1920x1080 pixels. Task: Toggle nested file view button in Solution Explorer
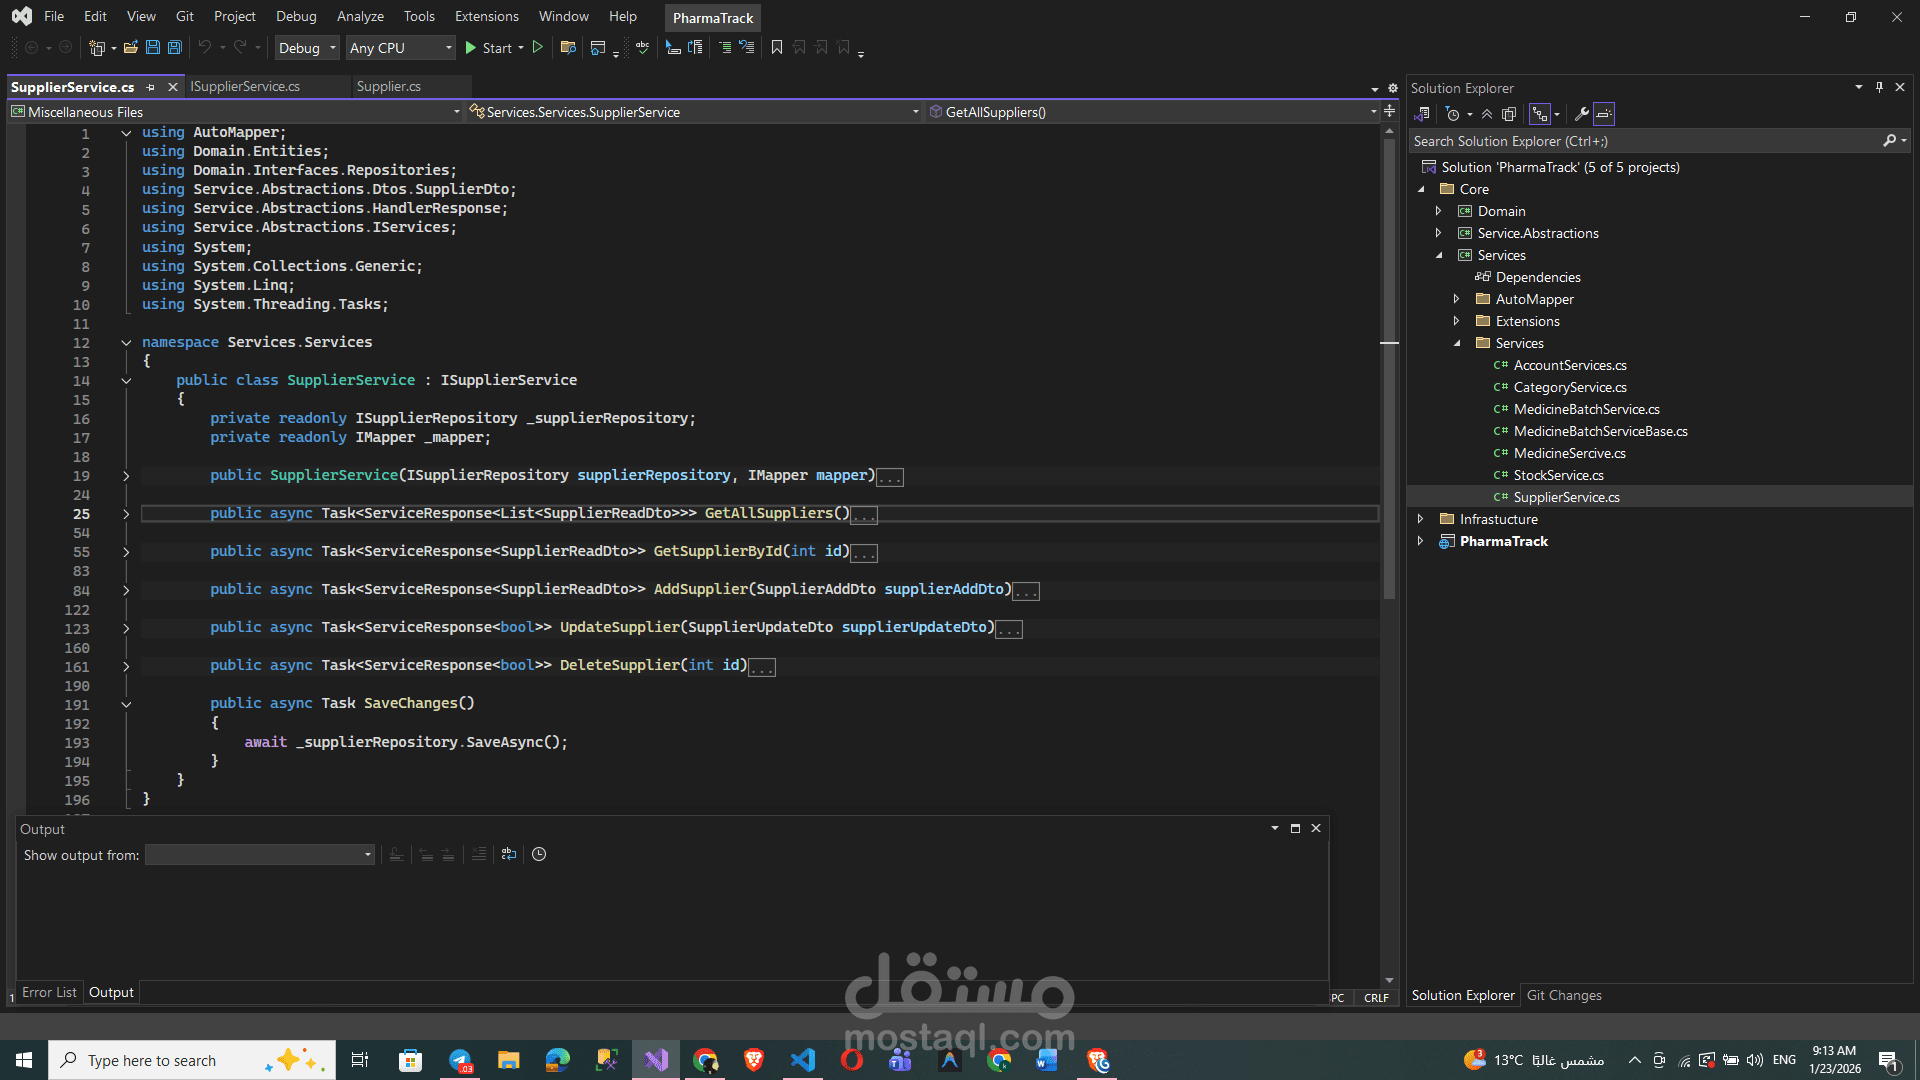[x=1540, y=114]
